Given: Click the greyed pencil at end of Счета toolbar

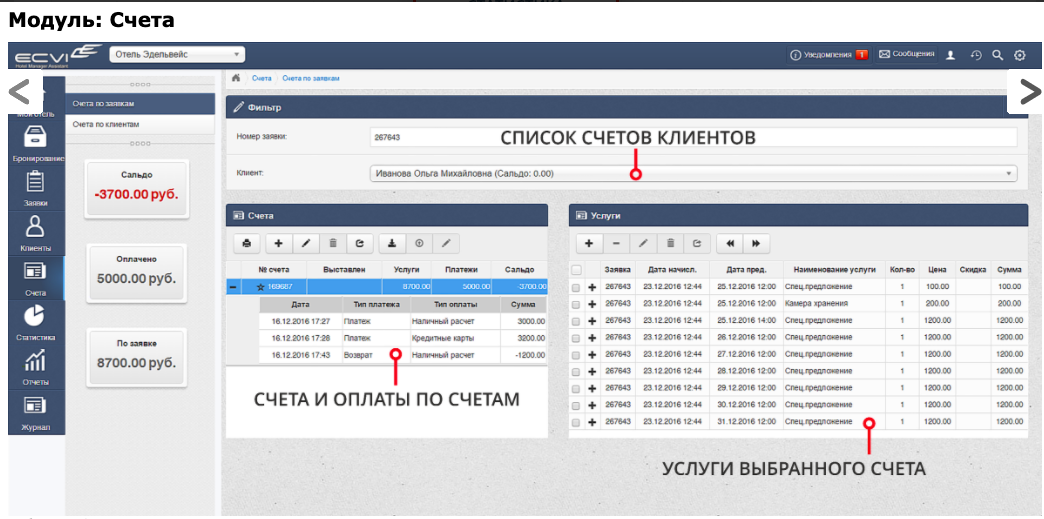Looking at the screenshot, I should (446, 244).
